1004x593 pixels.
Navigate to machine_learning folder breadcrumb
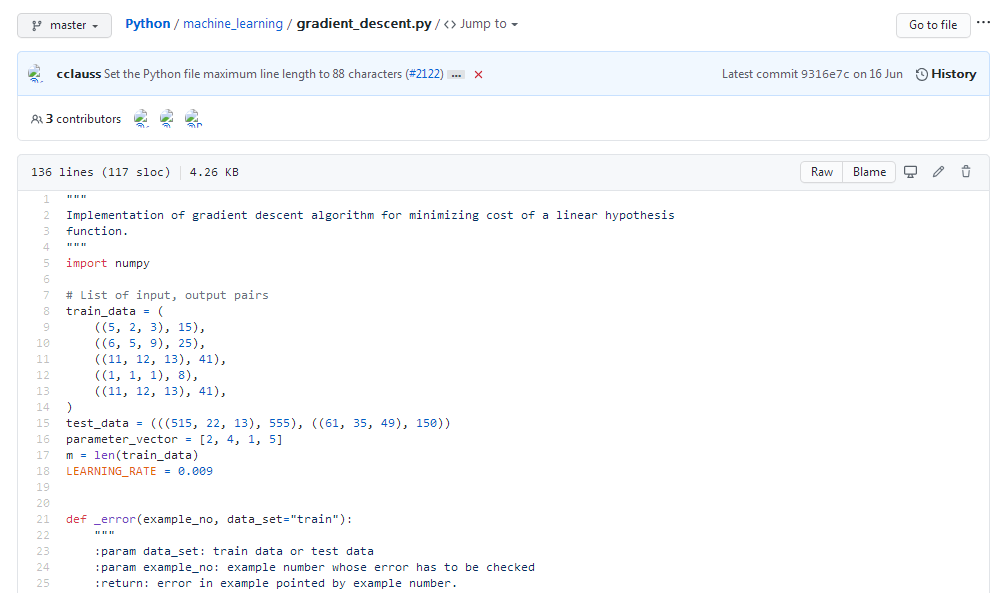pyautogui.click(x=232, y=24)
